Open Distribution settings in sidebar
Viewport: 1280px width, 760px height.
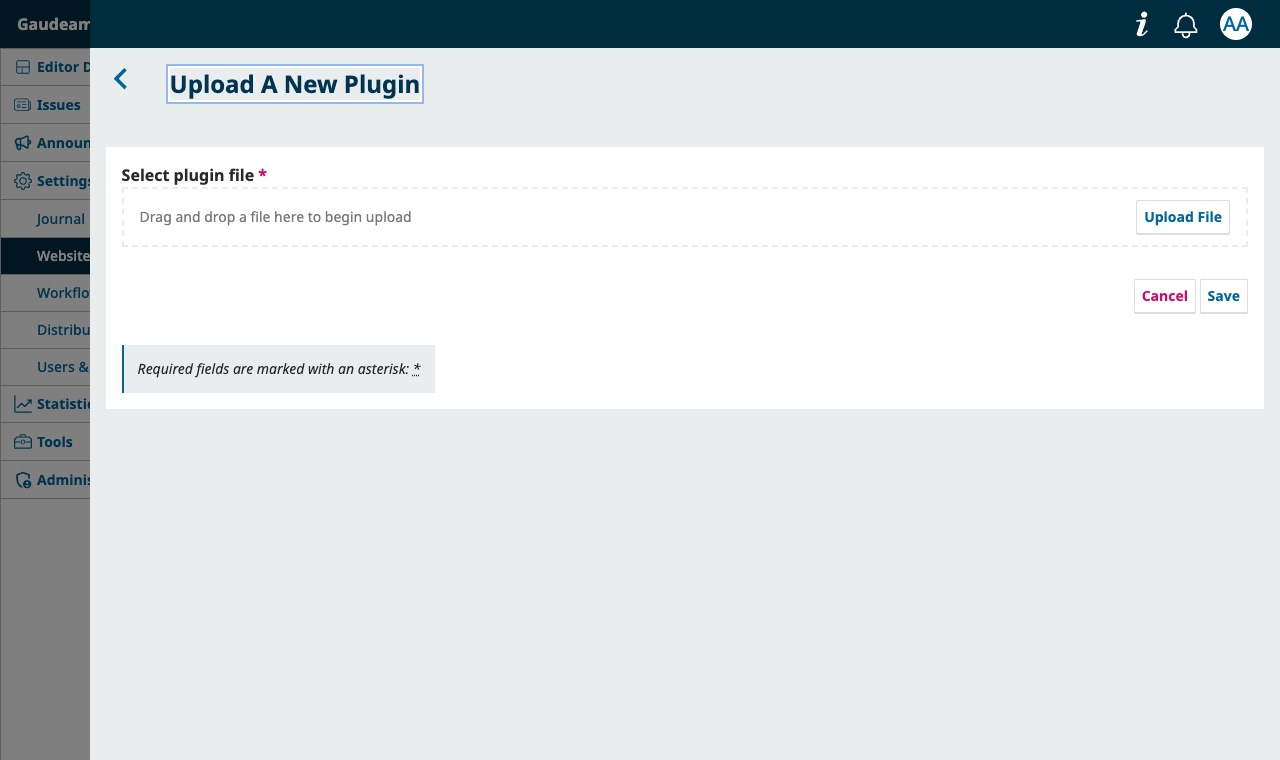tap(45, 330)
